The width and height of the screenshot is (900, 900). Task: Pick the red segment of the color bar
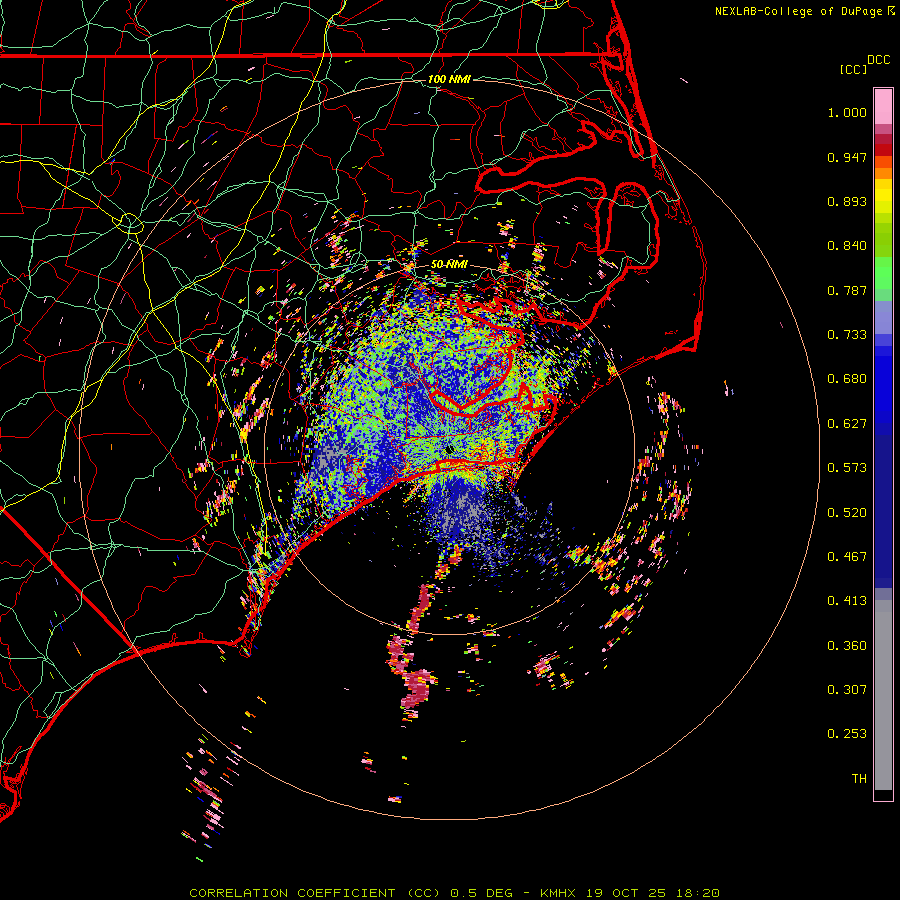883,150
